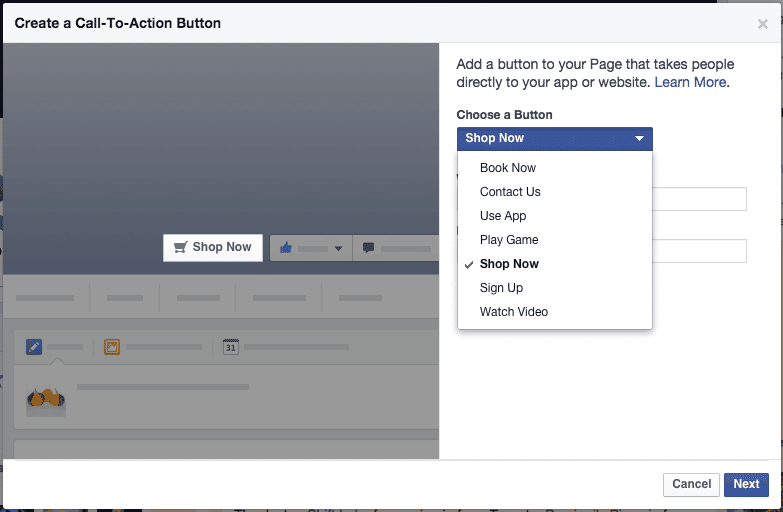Click the checked Shop Now menu entry
Screen dimensions: 783x512
pos(509,264)
